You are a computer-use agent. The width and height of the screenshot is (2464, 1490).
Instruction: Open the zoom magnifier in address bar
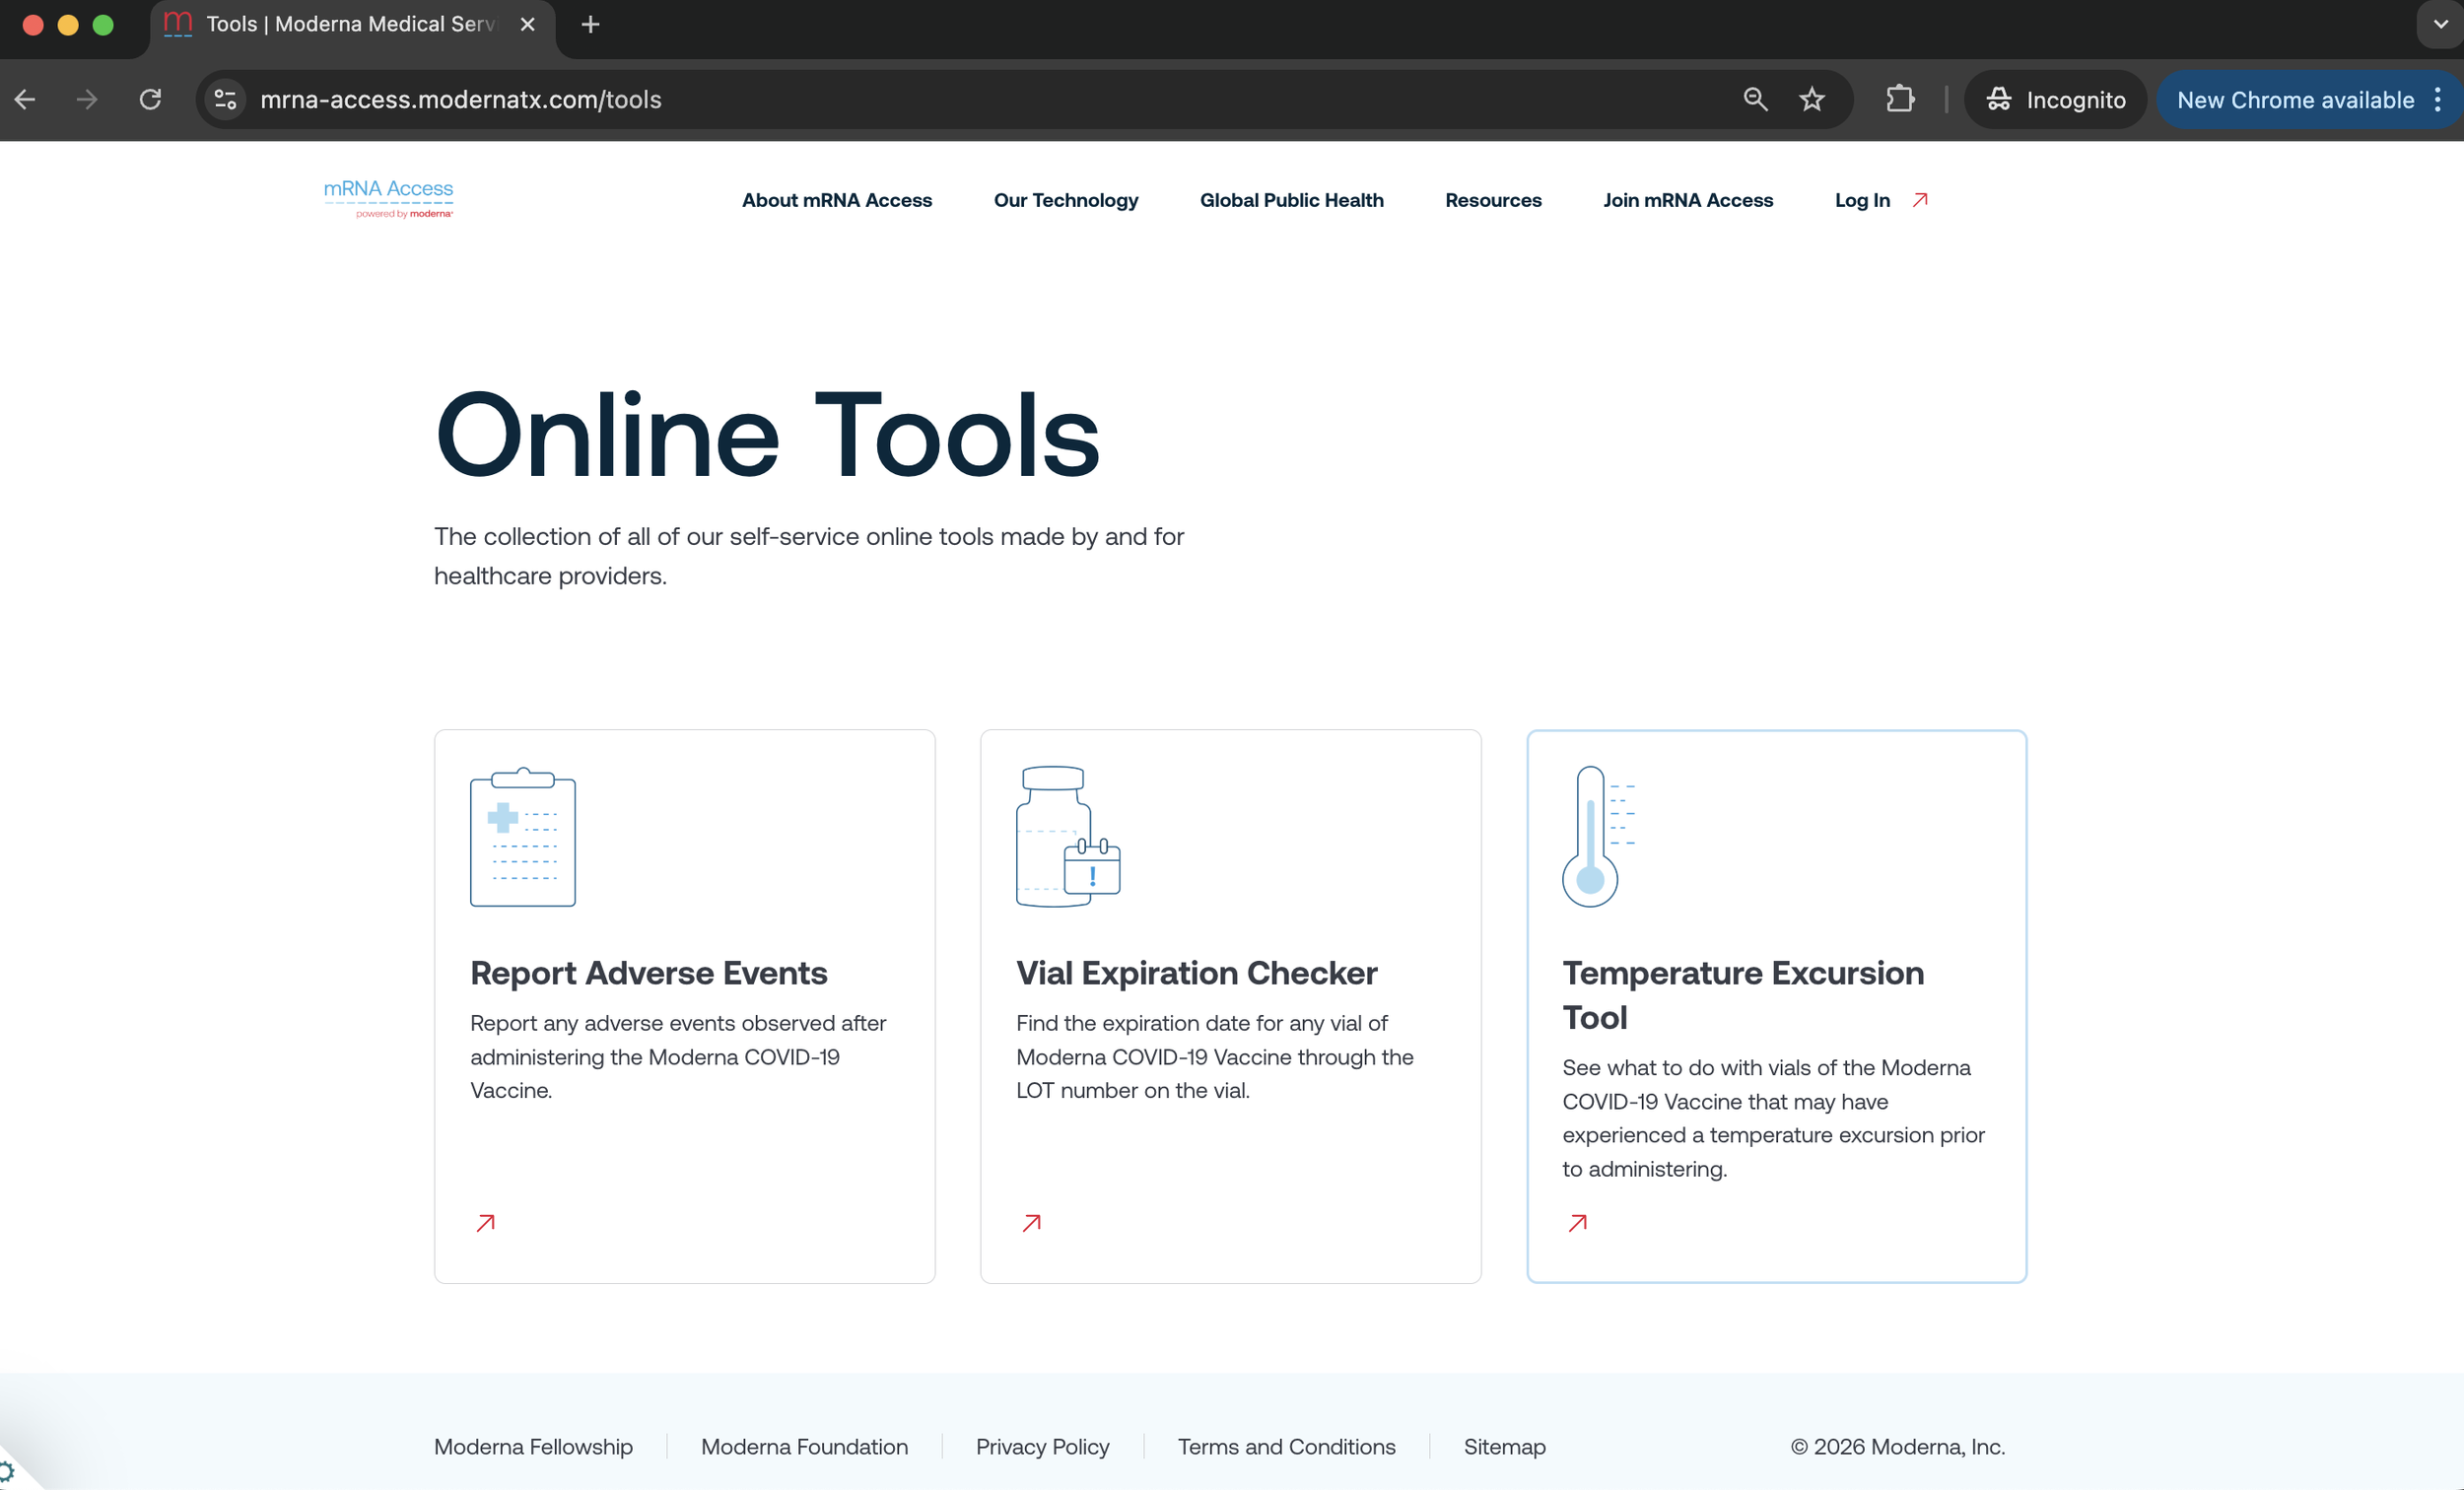pos(1755,99)
